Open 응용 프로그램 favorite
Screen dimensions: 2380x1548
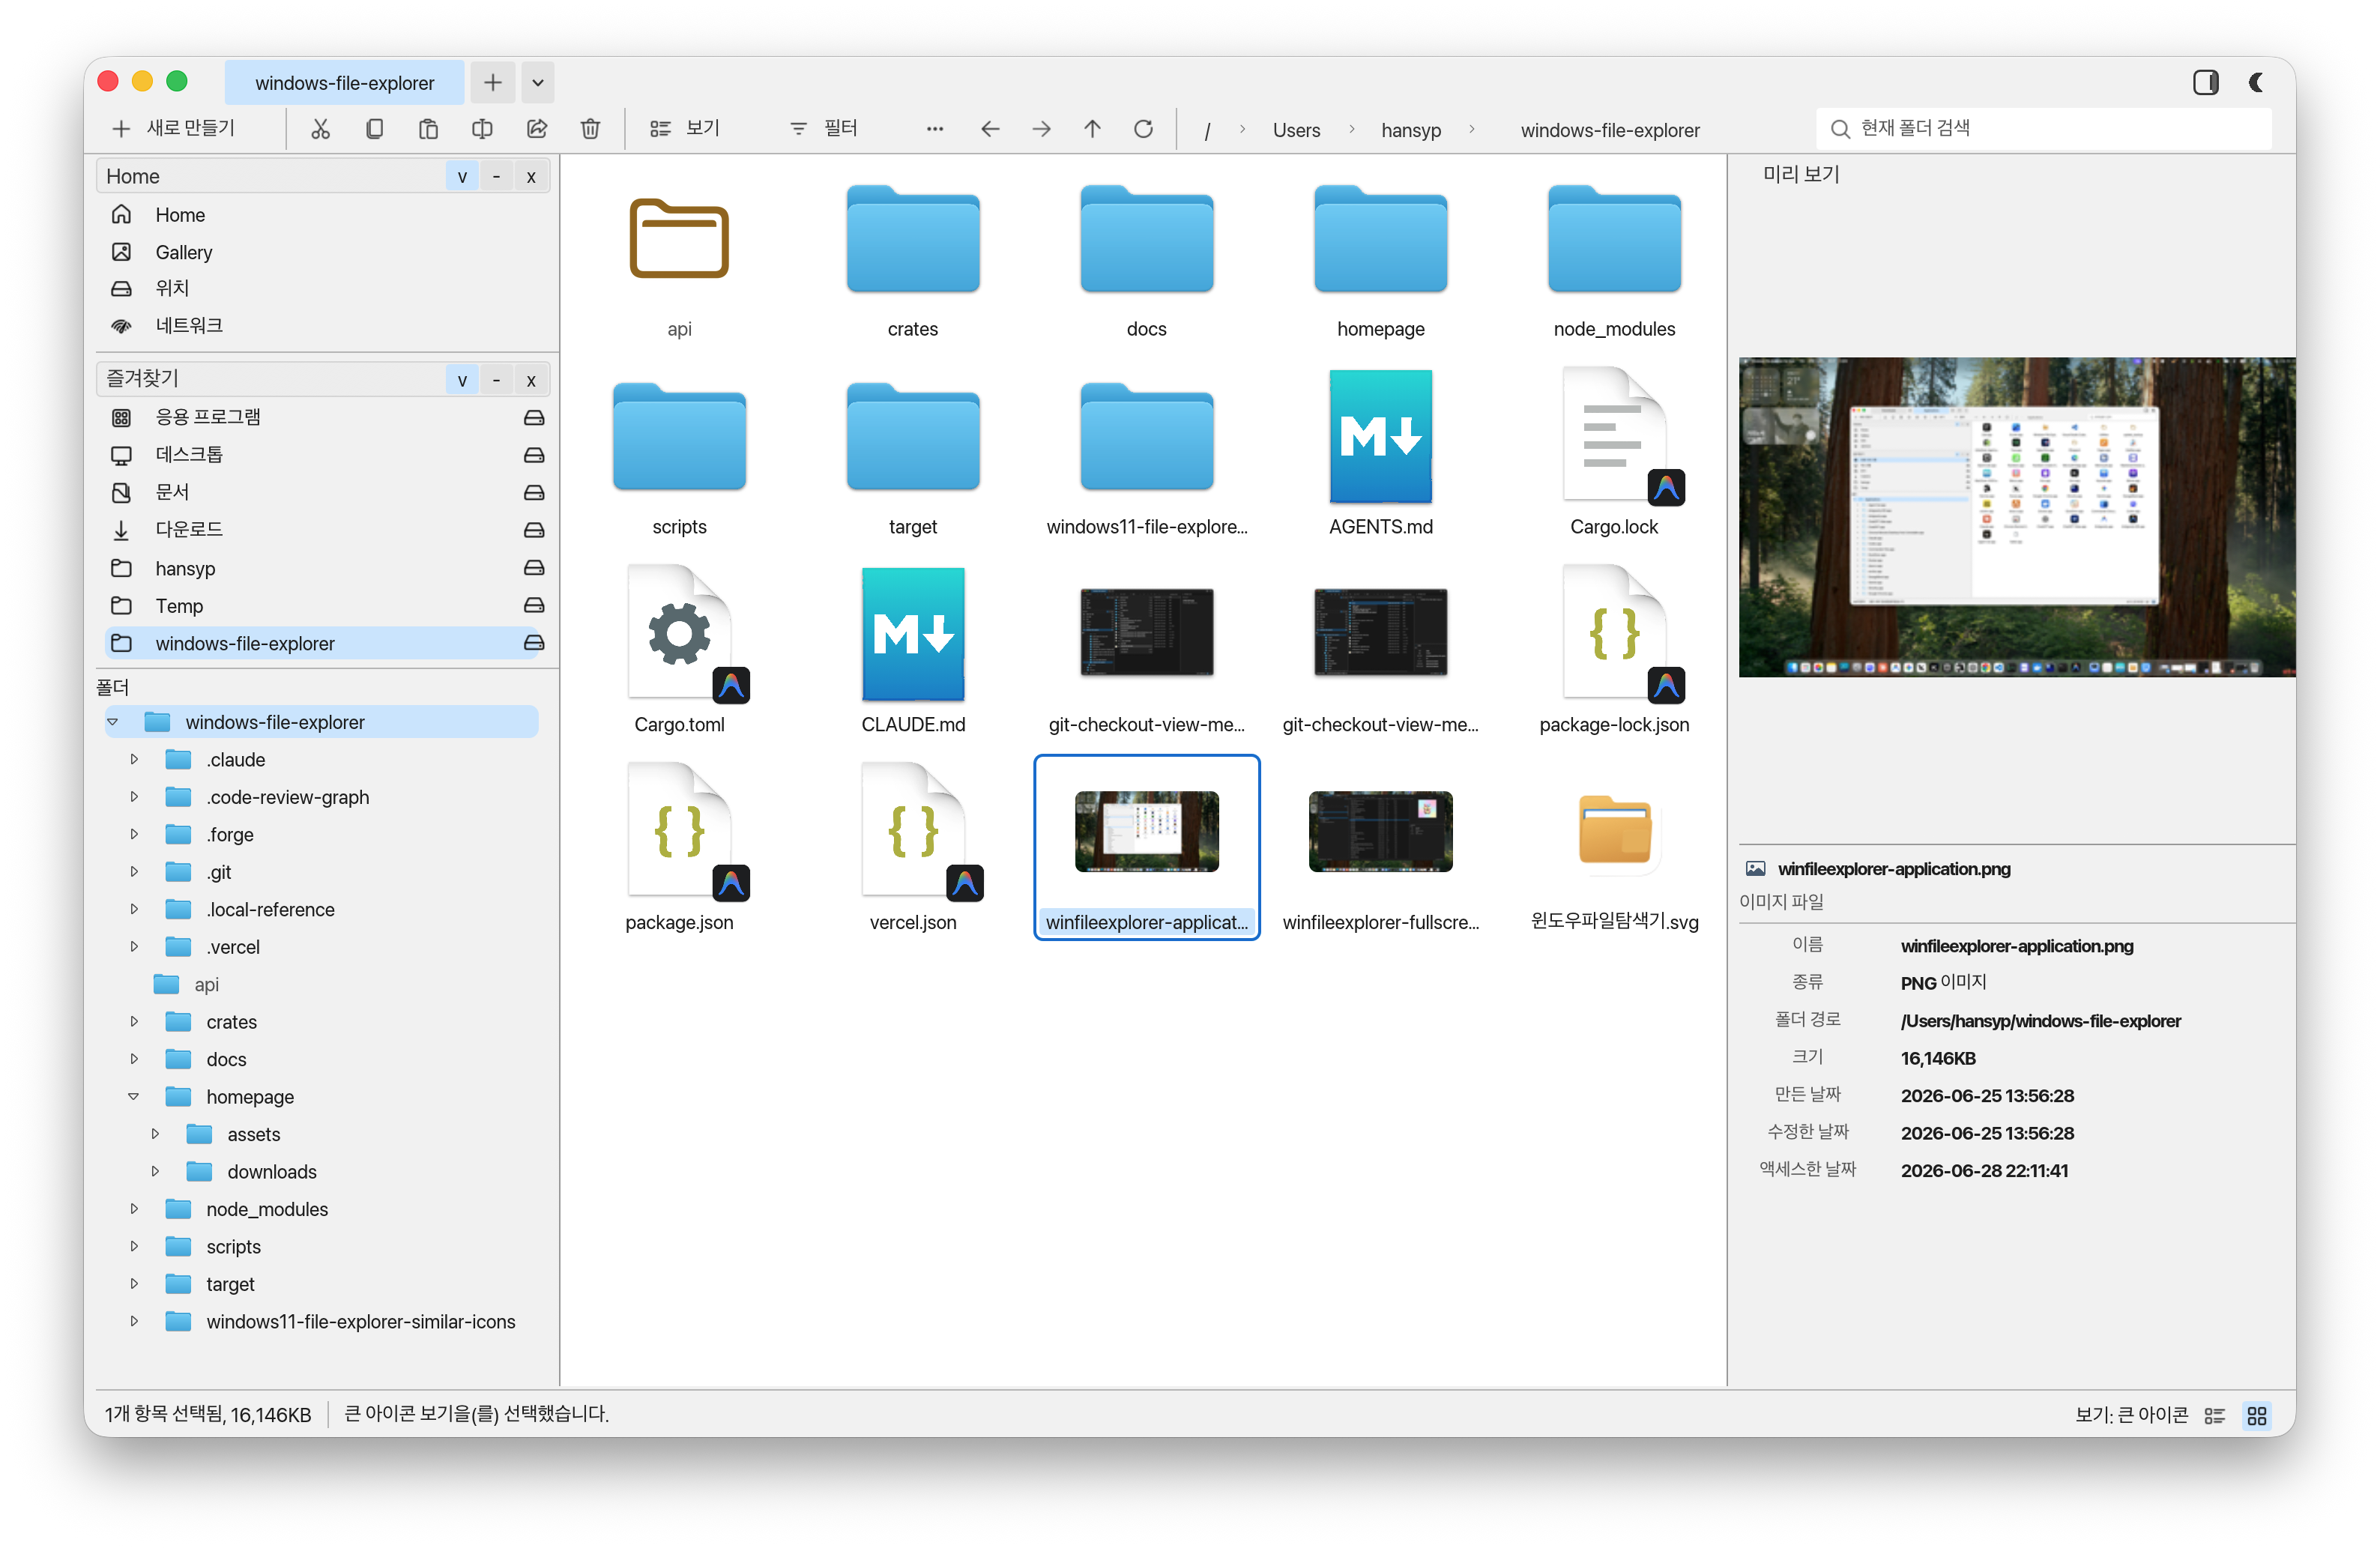(x=208, y=417)
